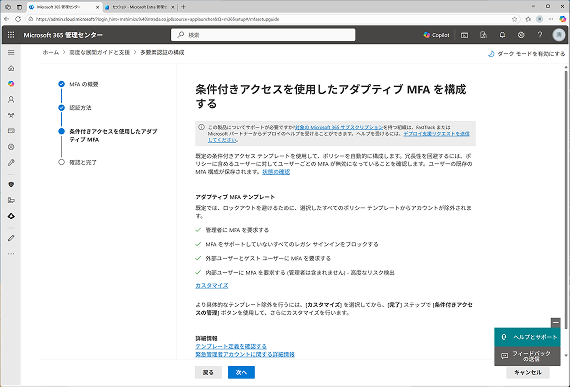Open a new browser tab
This screenshot has width=570, height=387.
click(x=183, y=7)
